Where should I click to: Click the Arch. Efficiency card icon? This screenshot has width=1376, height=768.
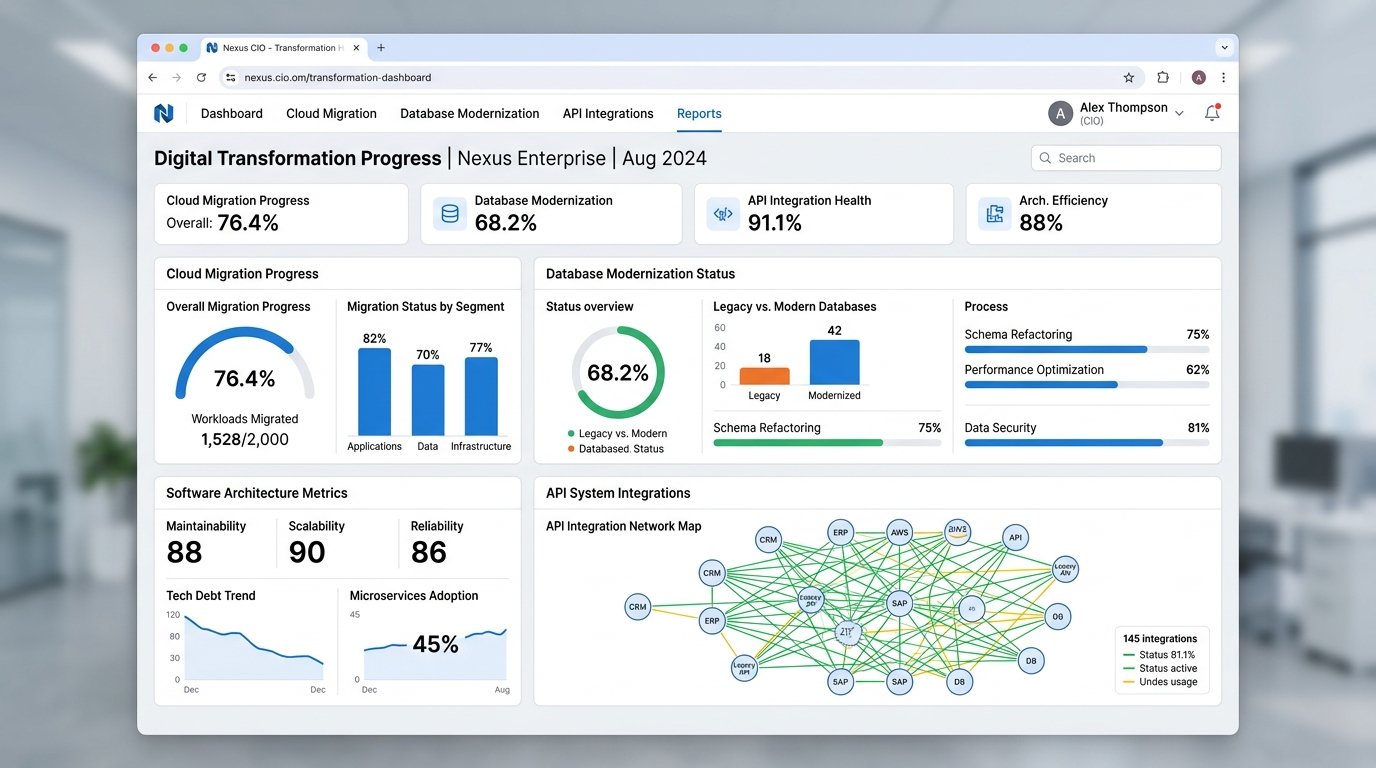pos(995,213)
